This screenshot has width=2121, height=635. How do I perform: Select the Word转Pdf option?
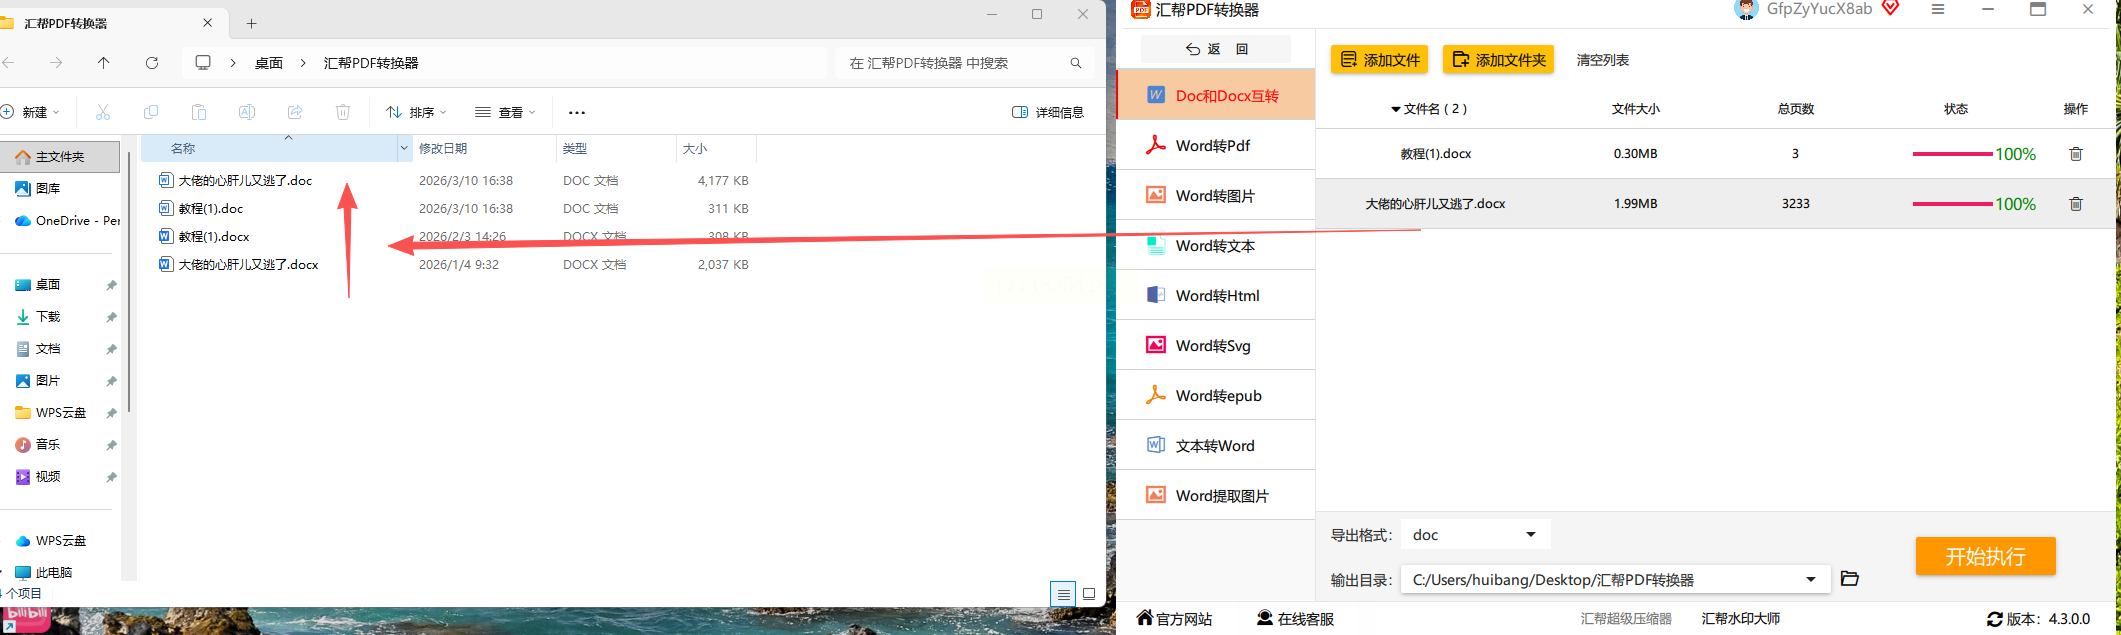1216,145
